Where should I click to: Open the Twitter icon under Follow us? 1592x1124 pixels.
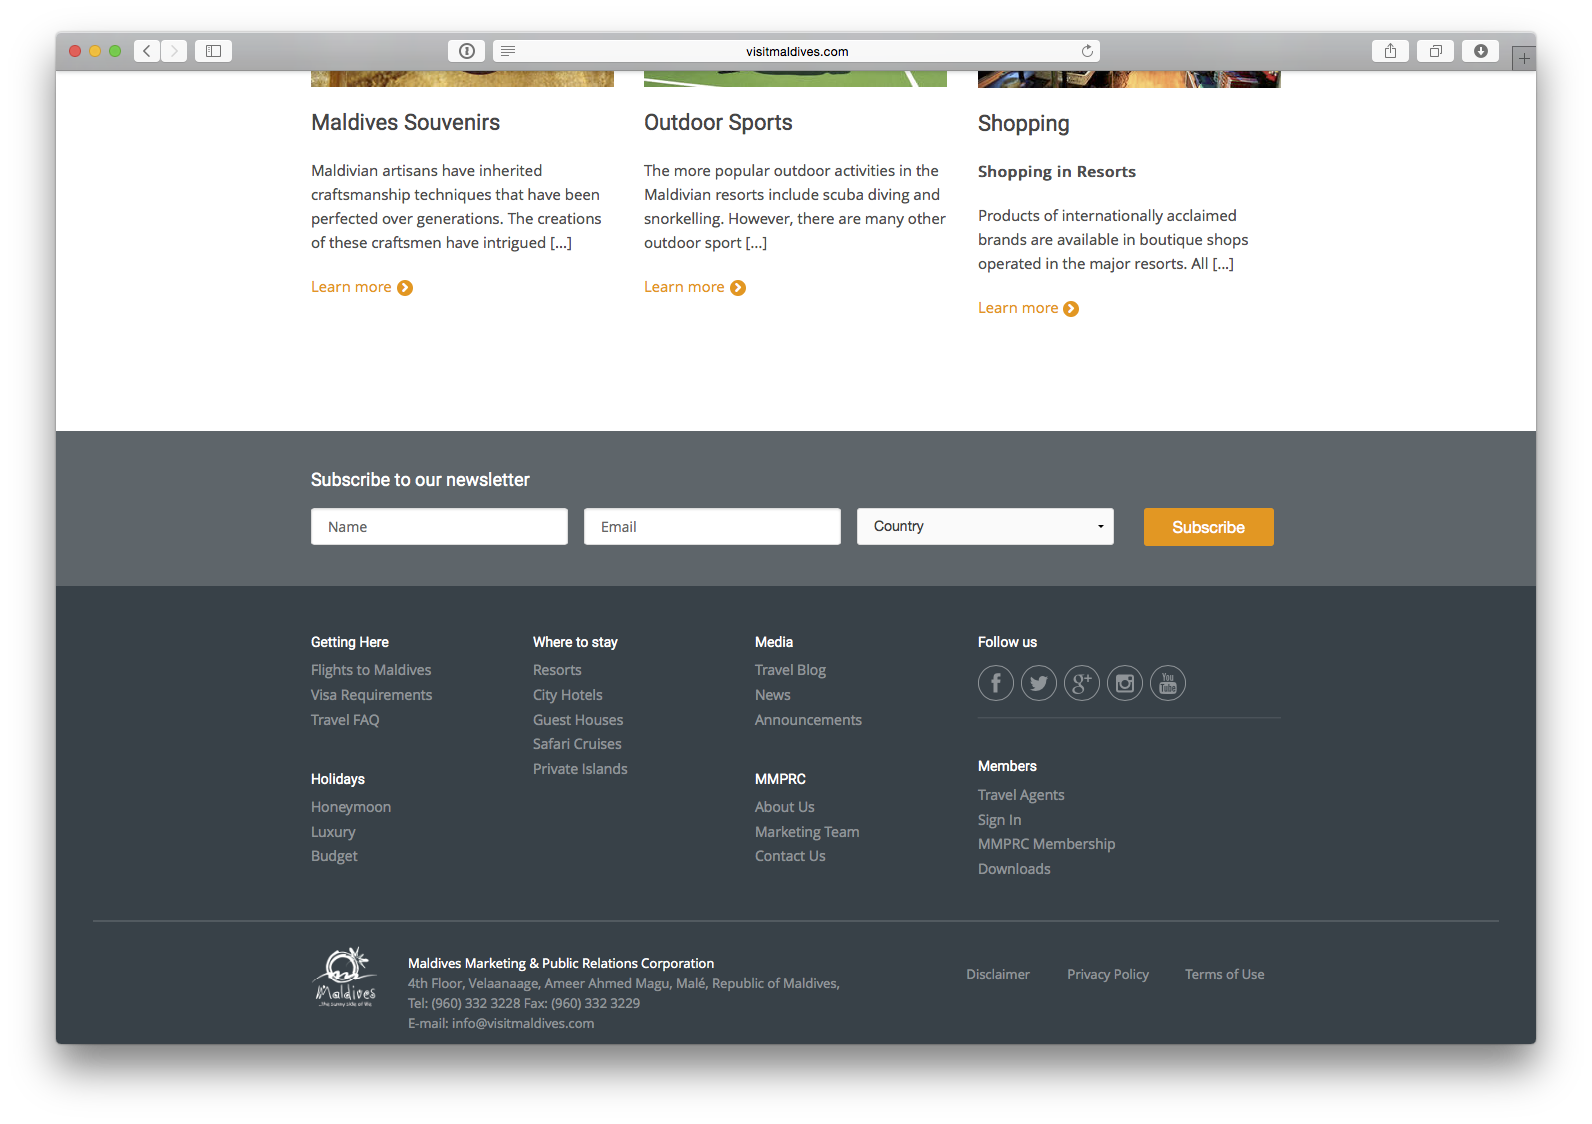point(1039,683)
